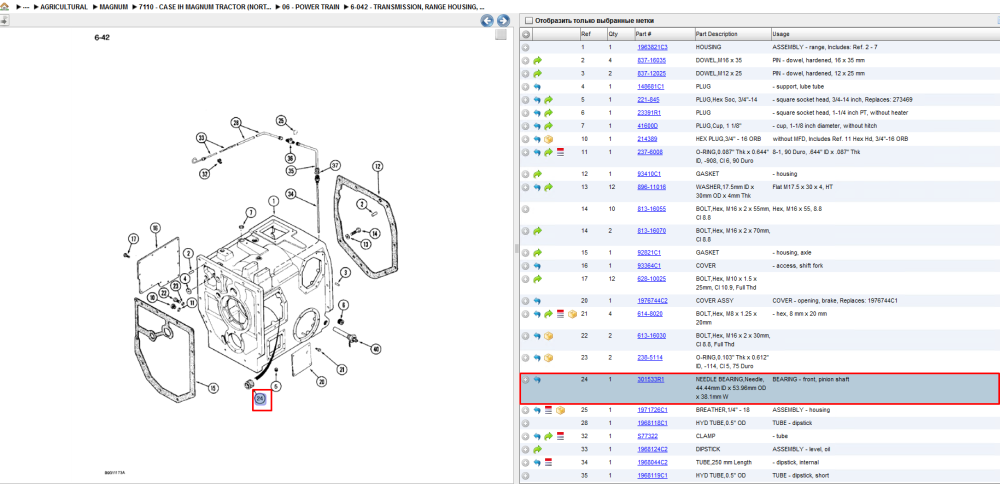Viewport: 1000px width, 484px height.
Task: Click green arrow icon for part 41680D
Action: tap(548, 126)
